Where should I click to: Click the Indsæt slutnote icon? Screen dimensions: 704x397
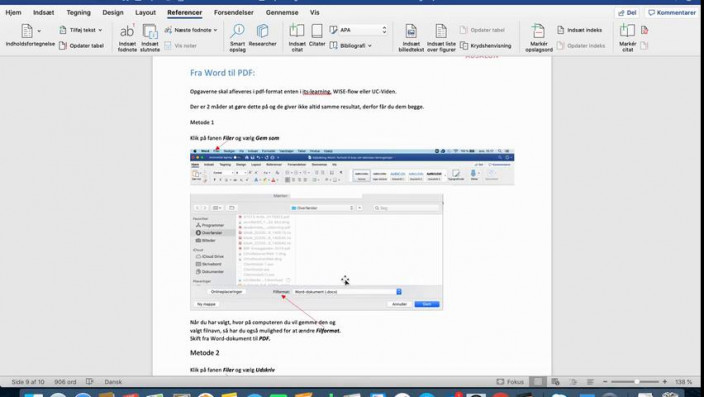click(150, 38)
